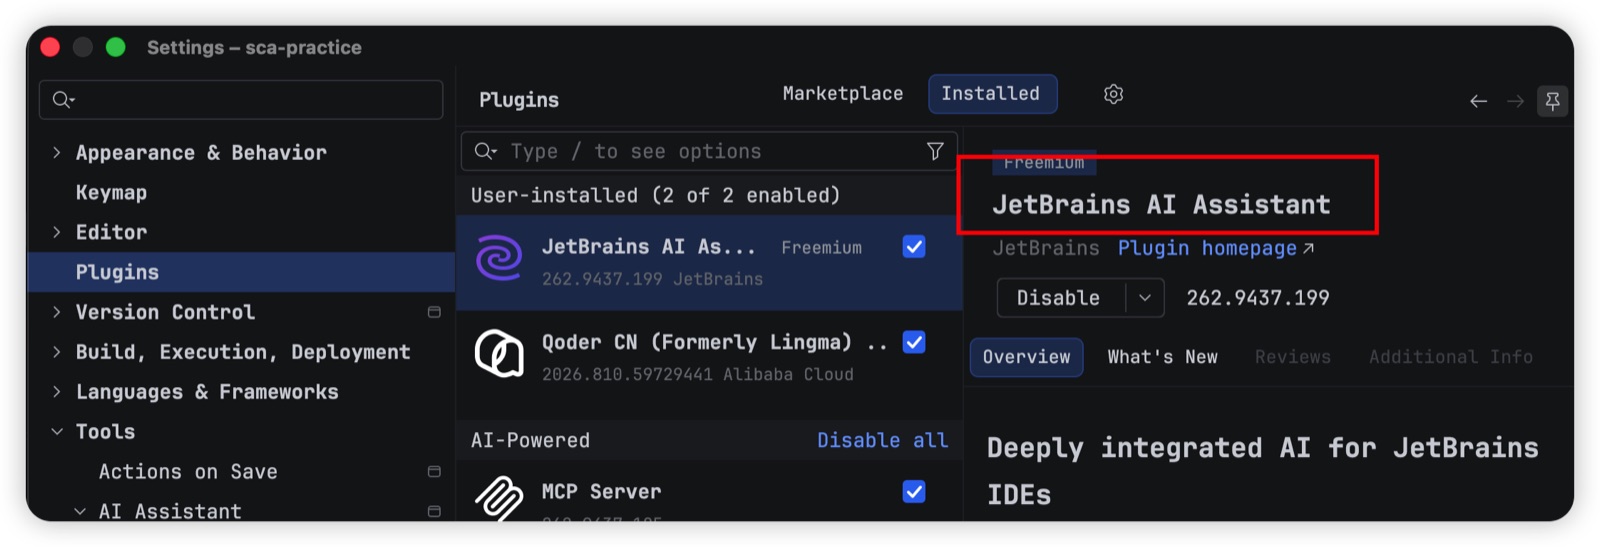Click version number 262.9437.199 beside Disable

(1258, 298)
